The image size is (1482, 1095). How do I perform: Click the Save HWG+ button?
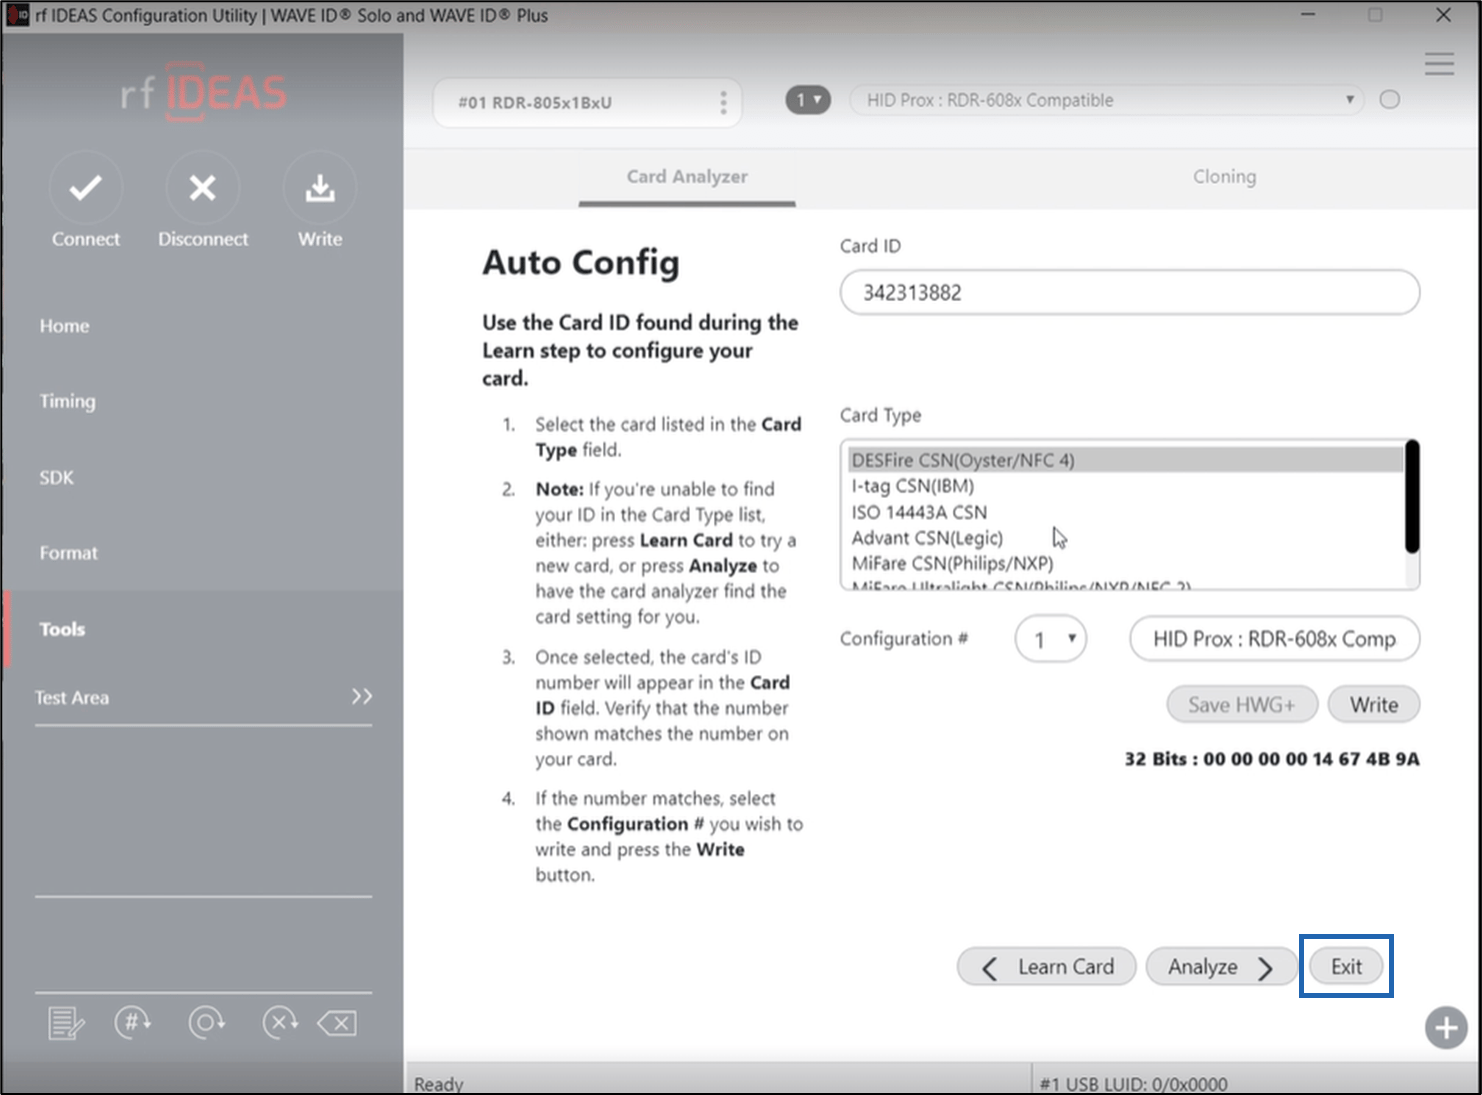1242,705
